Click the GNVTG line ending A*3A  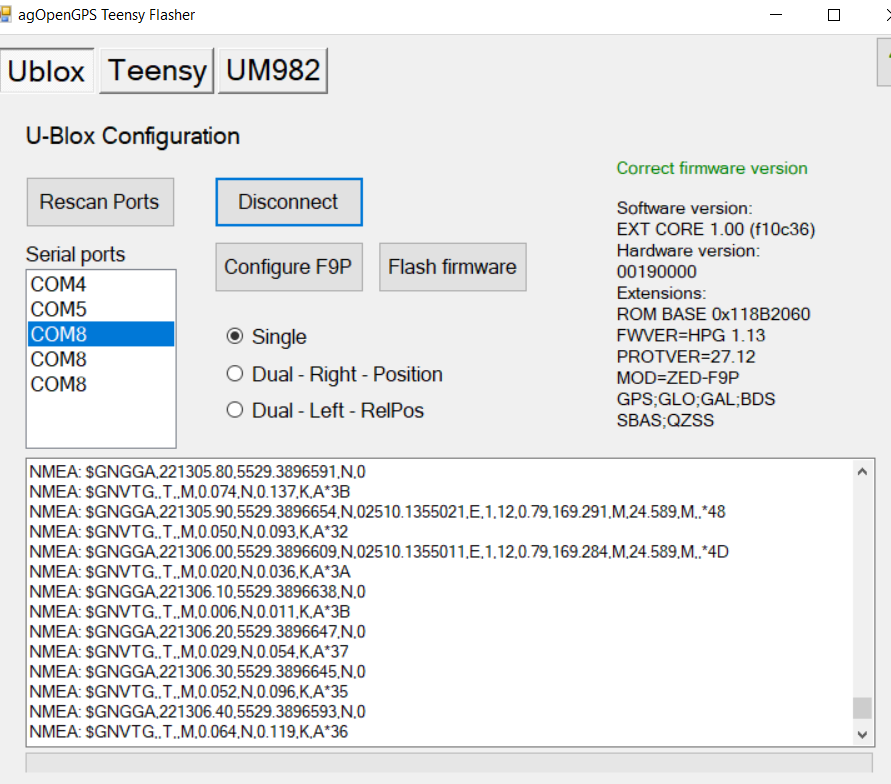tap(190, 572)
